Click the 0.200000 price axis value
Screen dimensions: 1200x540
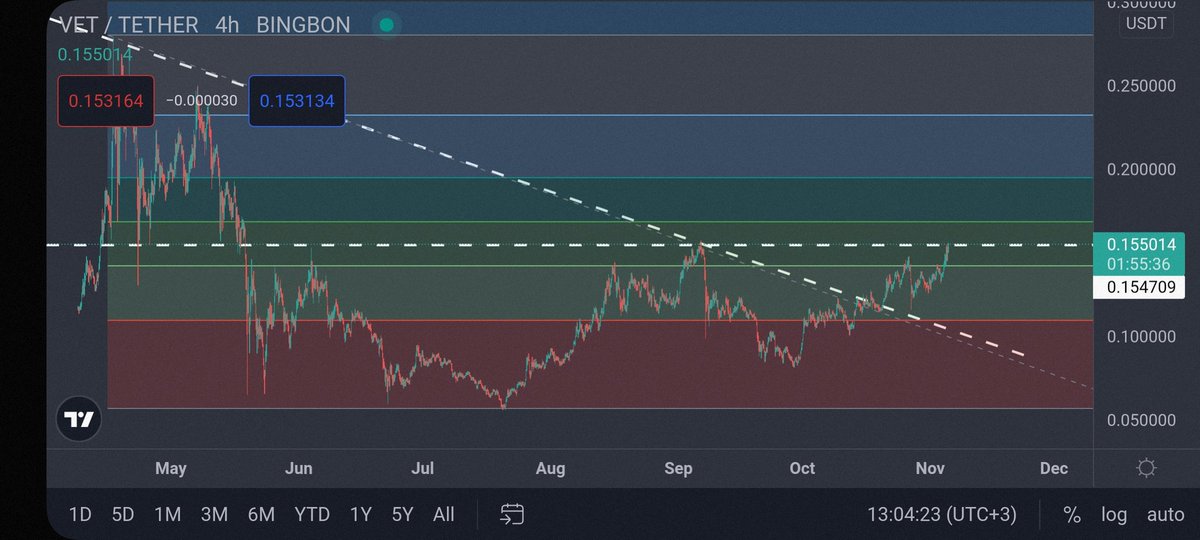click(1141, 170)
